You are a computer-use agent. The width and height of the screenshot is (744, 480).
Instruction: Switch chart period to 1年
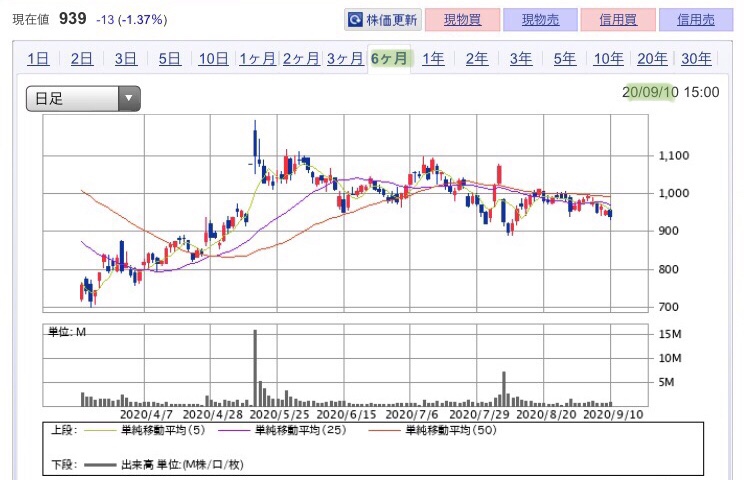433,59
